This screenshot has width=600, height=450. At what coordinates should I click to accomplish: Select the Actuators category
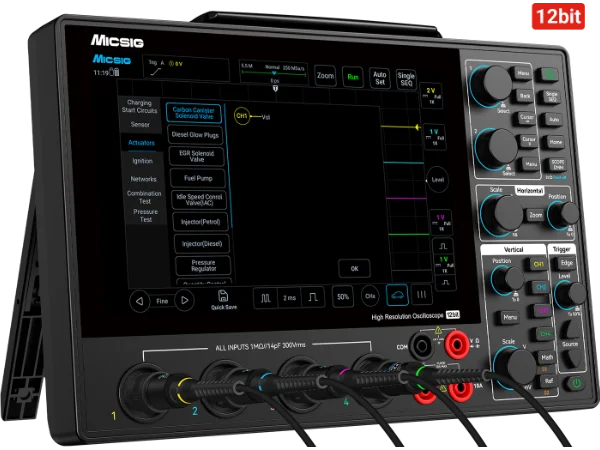tap(141, 143)
